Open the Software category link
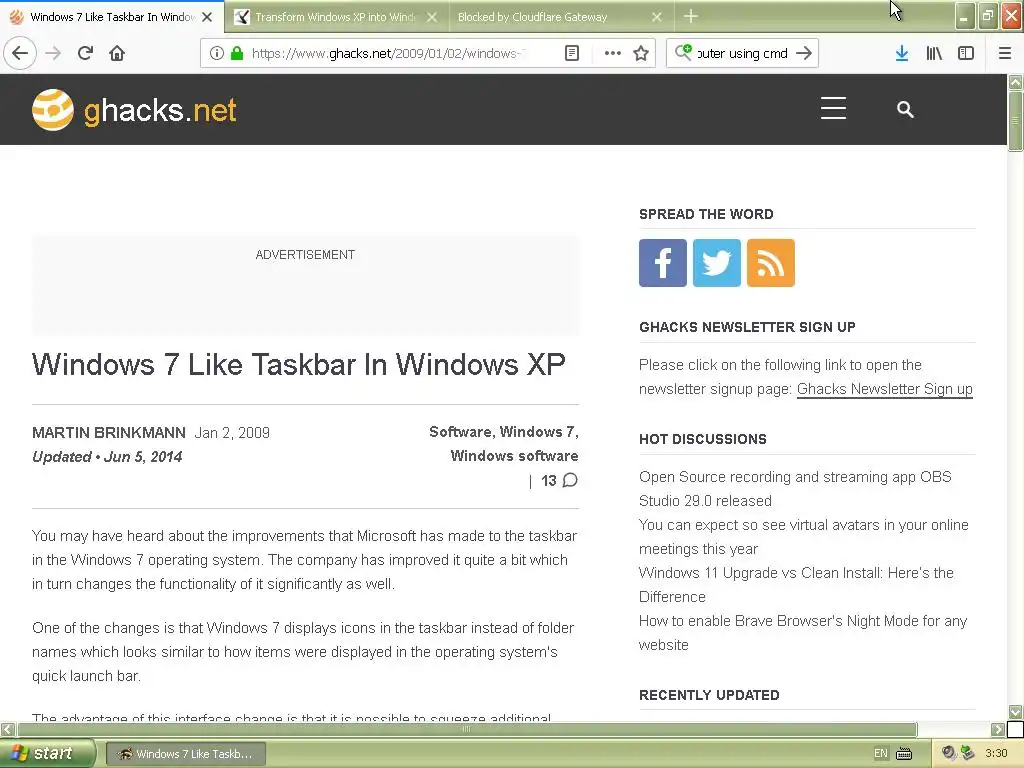The image size is (1024, 768). click(461, 432)
